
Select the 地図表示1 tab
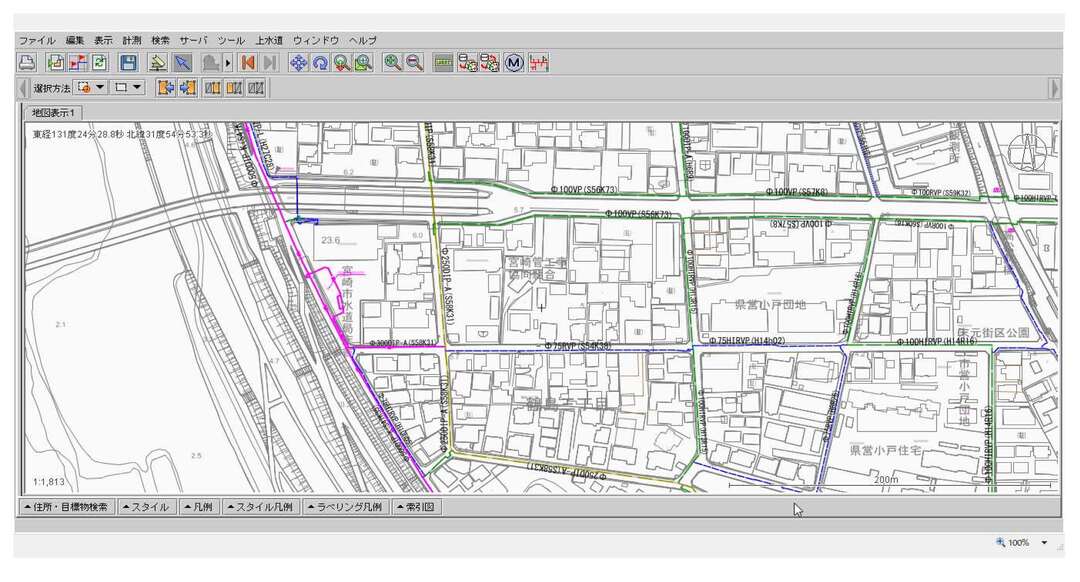[53, 112]
